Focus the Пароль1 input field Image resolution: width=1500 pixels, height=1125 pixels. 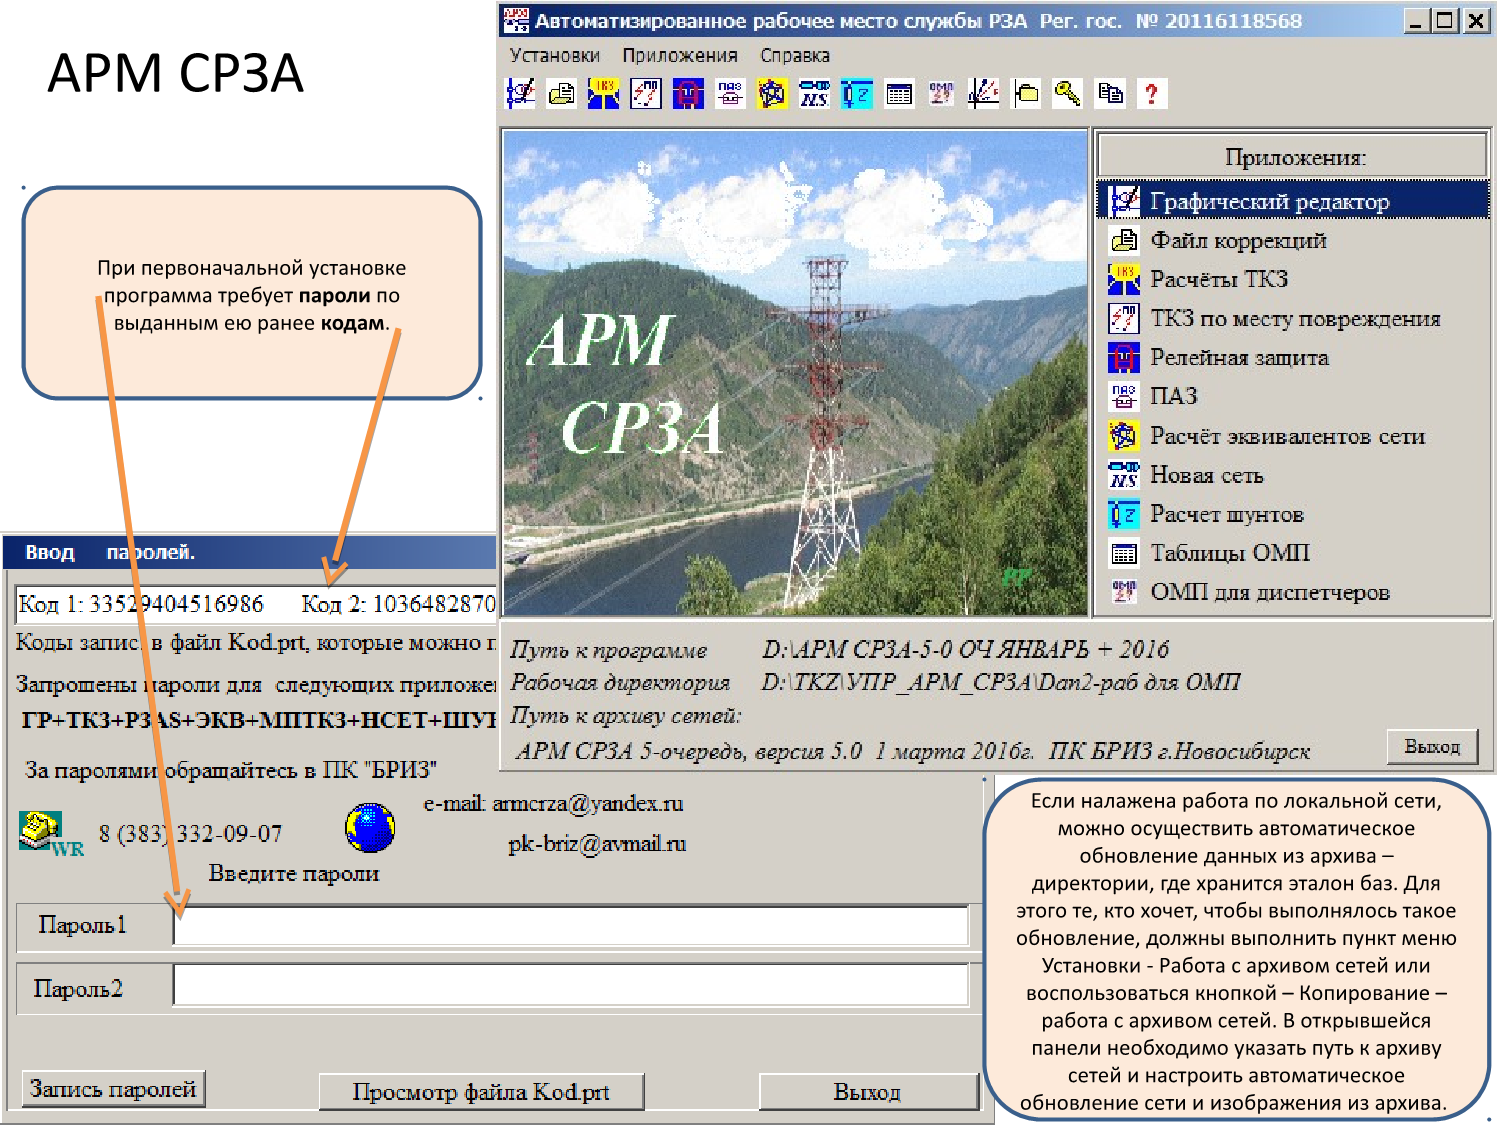570,926
